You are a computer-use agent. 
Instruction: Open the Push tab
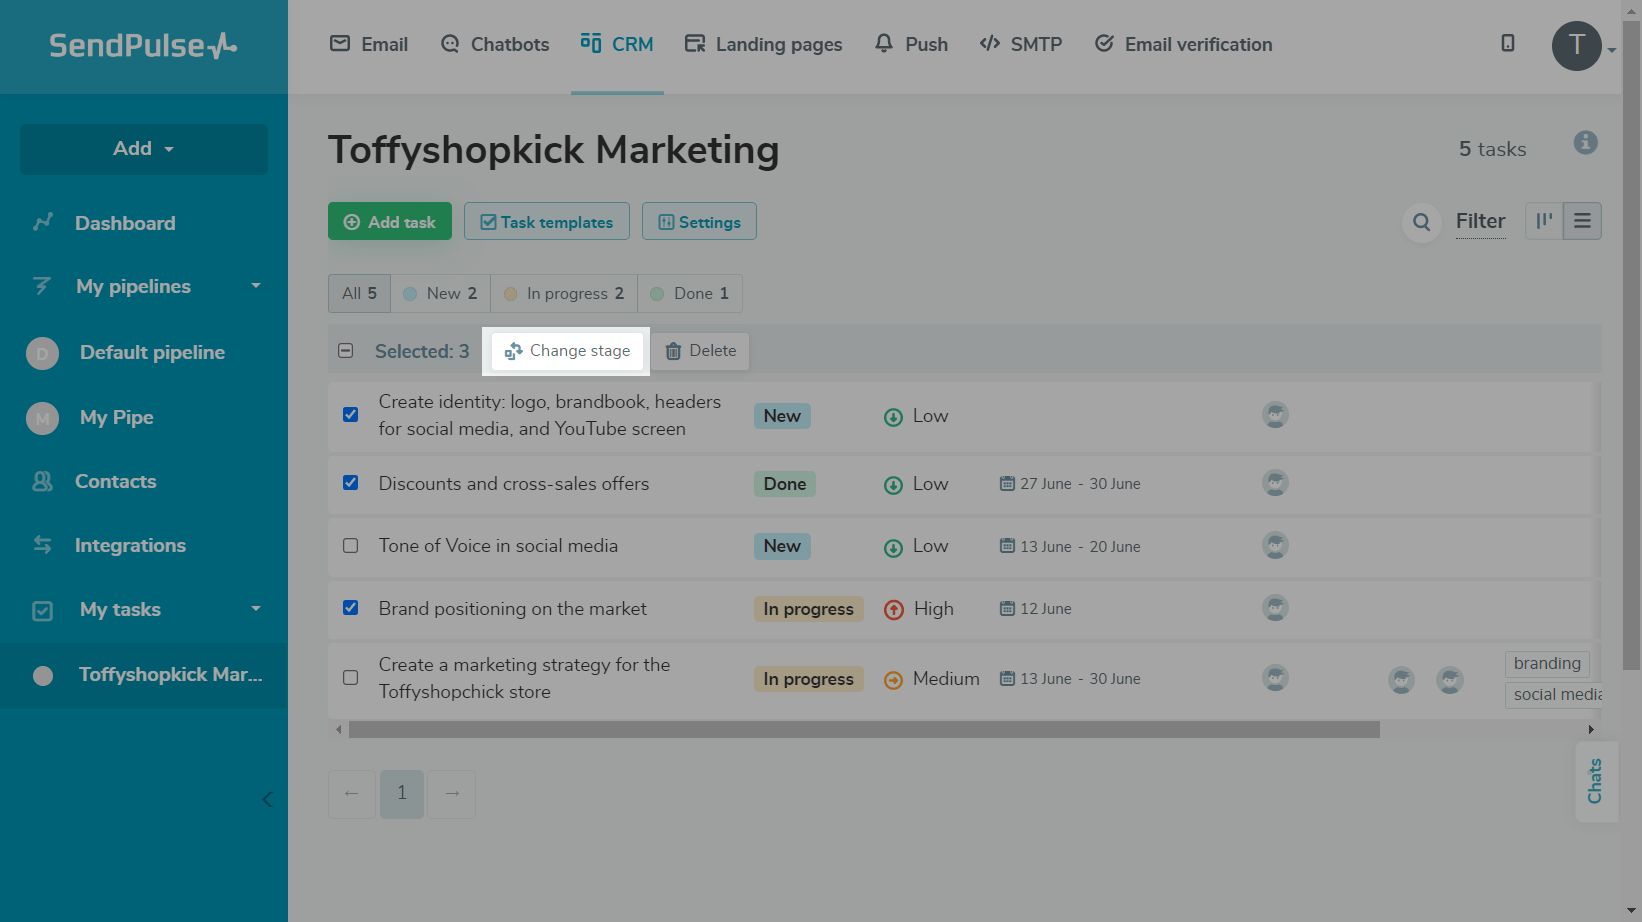tap(911, 44)
